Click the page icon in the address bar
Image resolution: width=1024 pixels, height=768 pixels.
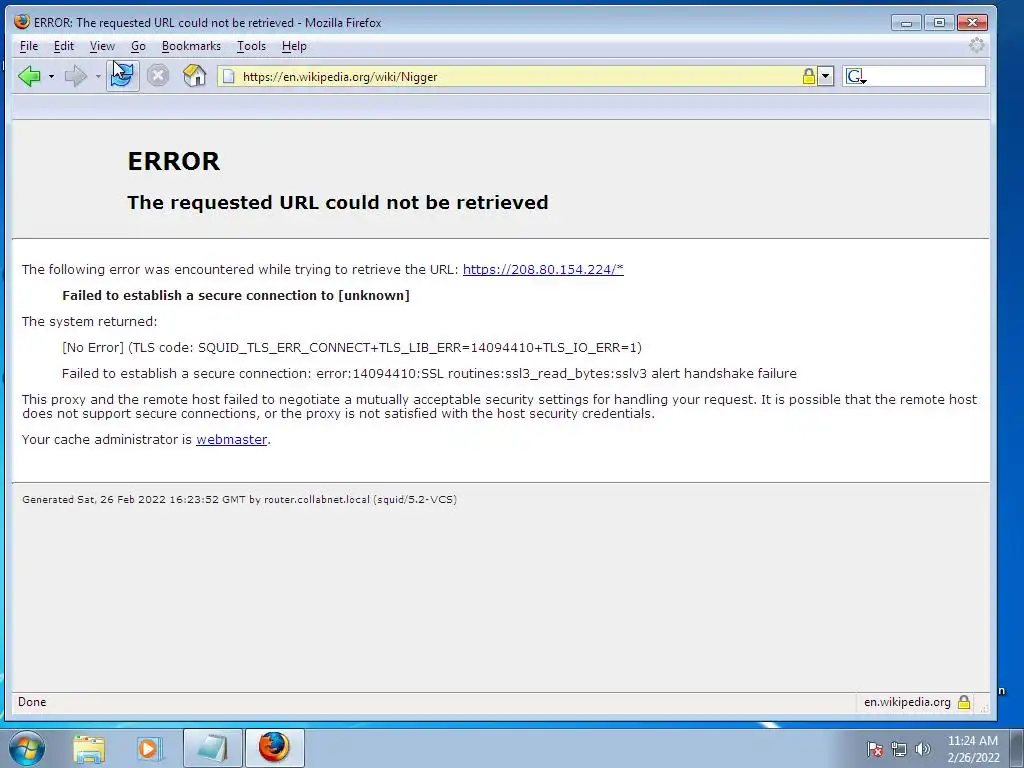click(x=229, y=76)
